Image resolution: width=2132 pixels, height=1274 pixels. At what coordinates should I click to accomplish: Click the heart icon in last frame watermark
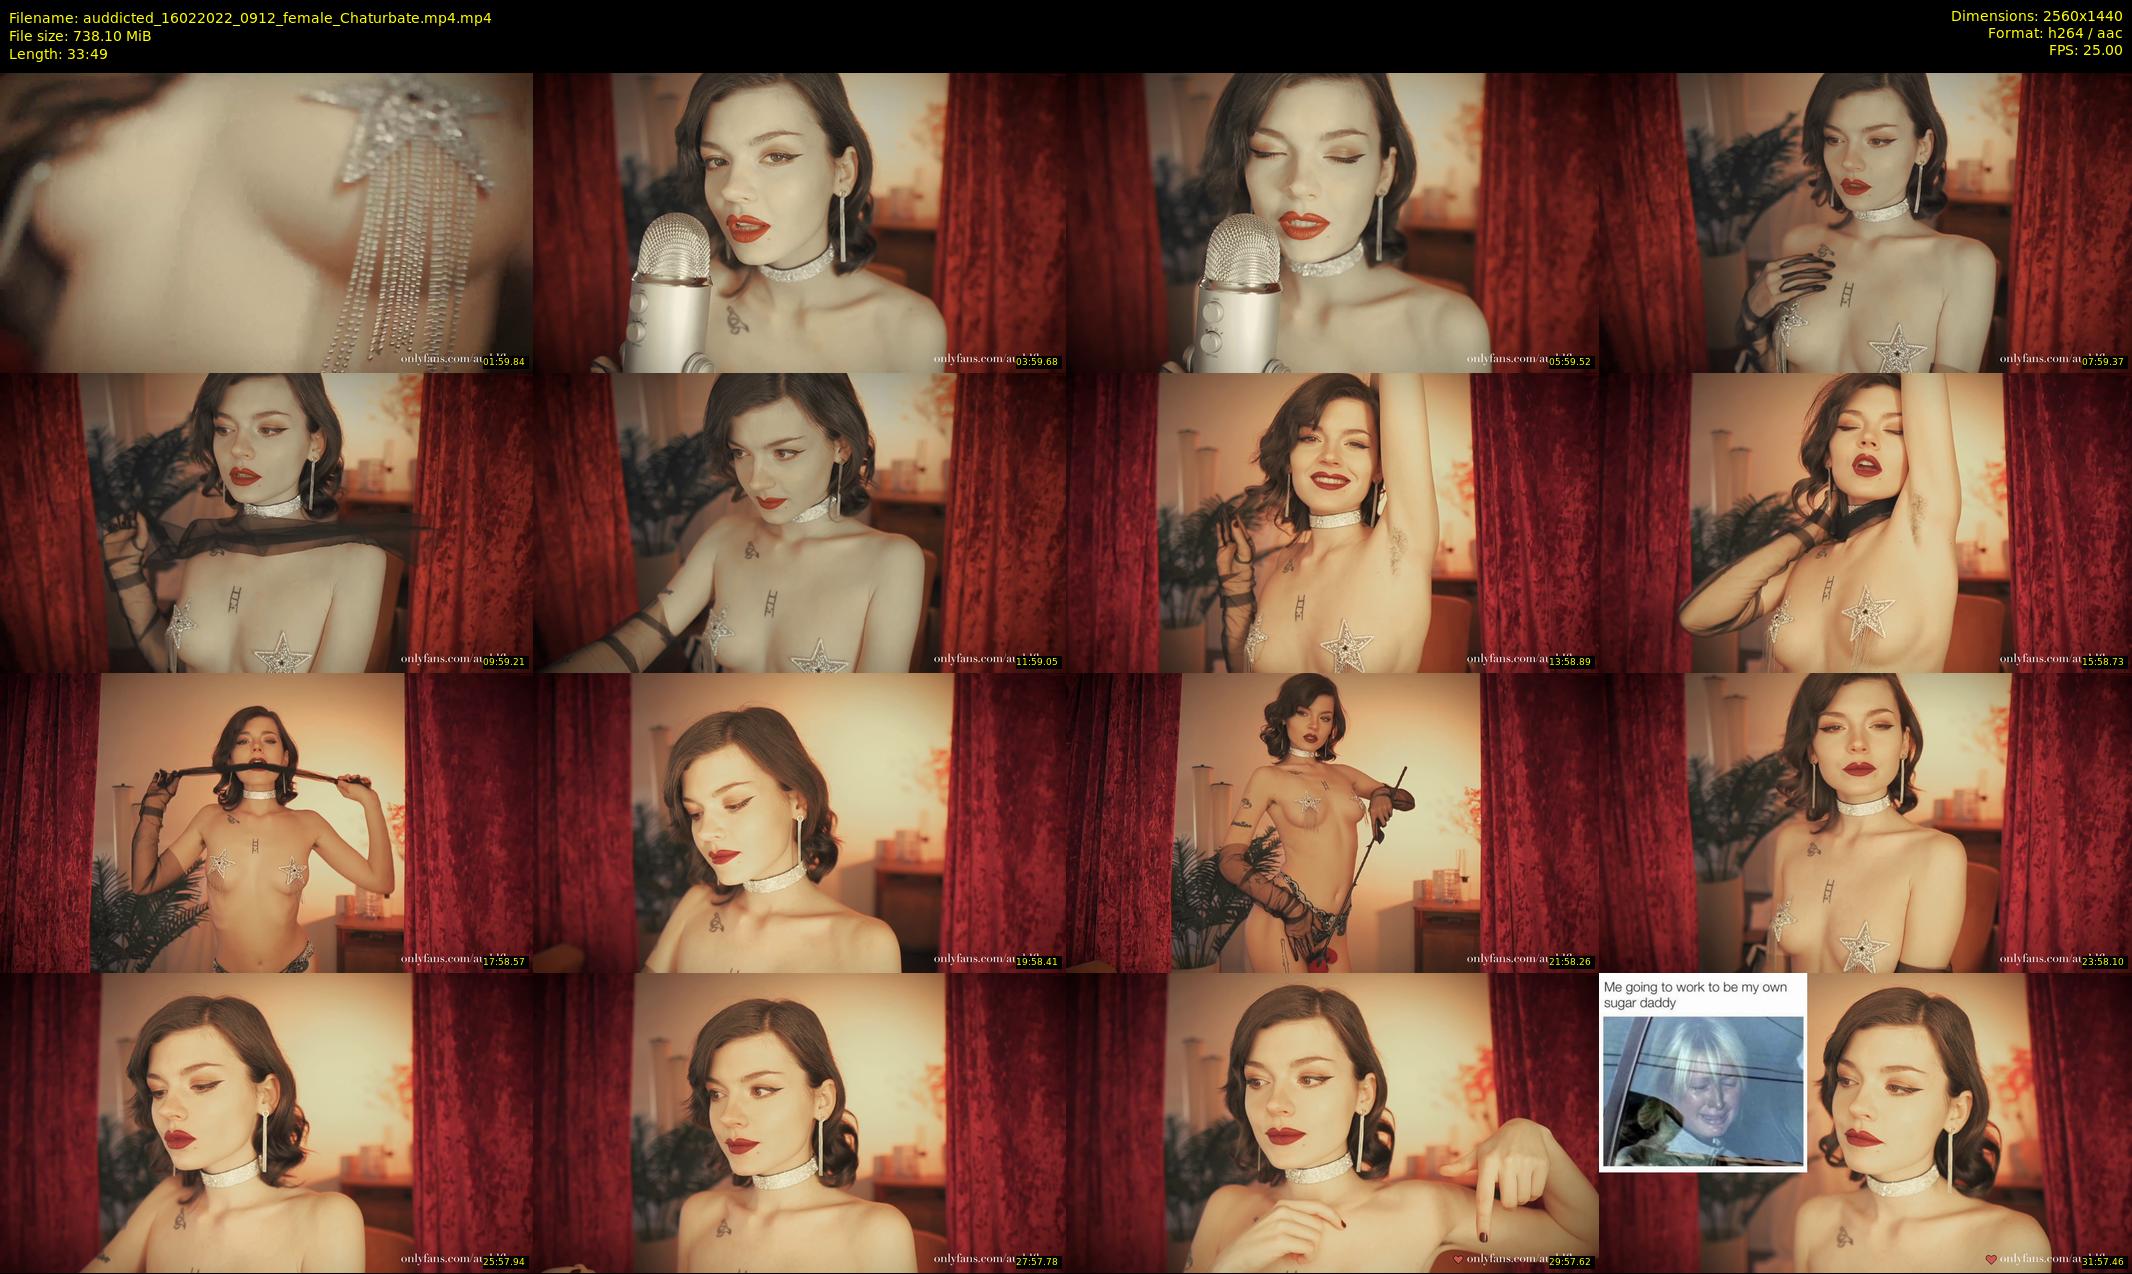click(x=1991, y=1259)
